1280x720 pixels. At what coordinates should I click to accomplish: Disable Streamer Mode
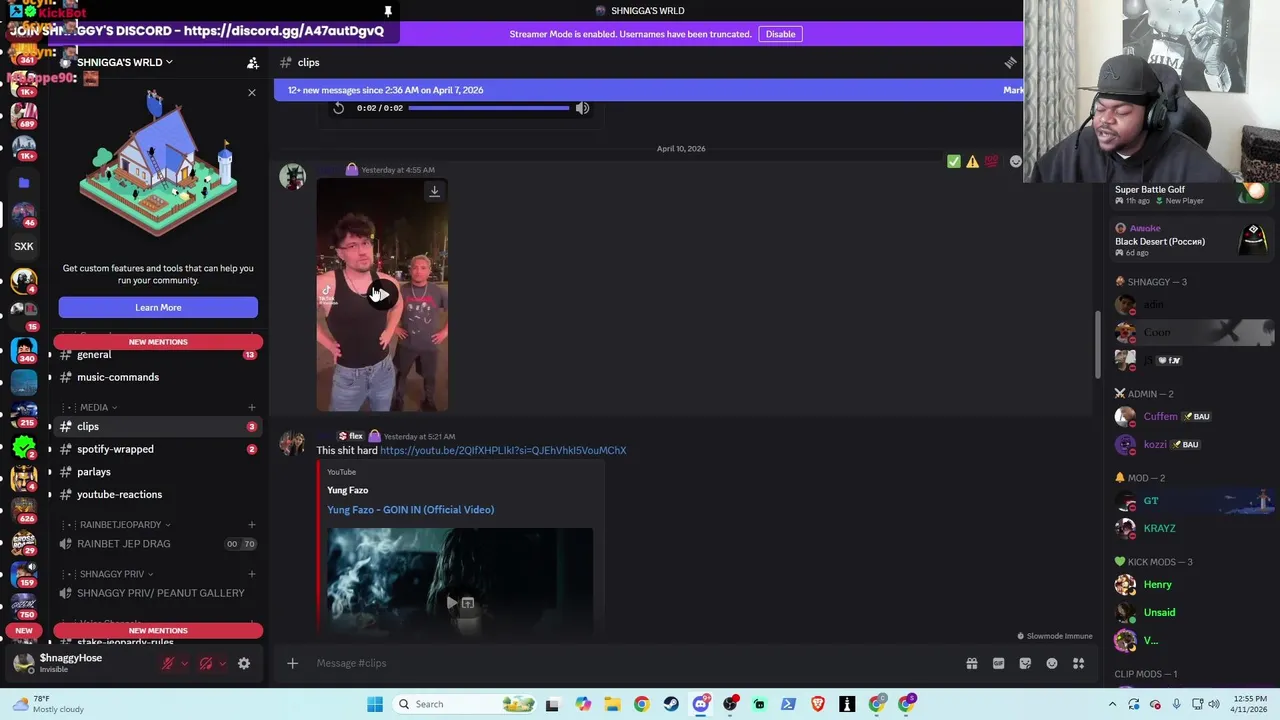tap(780, 34)
